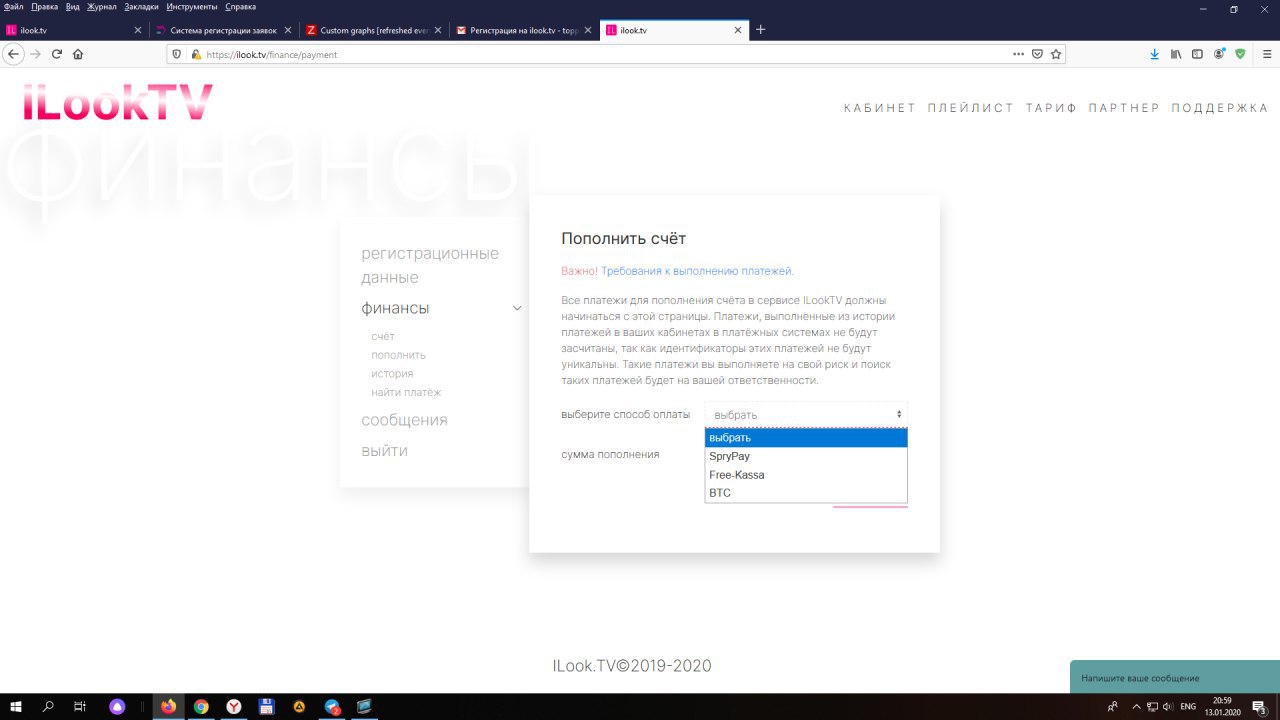Open the floppy disk taskbar app
This screenshot has height=720, width=1280.
click(x=266, y=706)
